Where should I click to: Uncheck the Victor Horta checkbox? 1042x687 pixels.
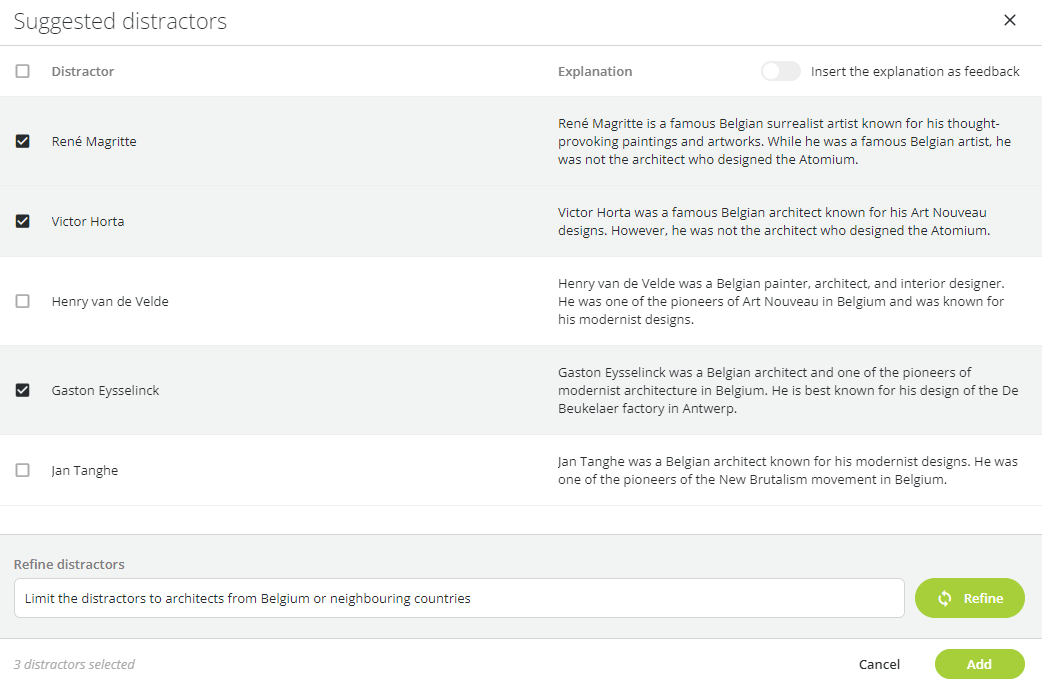tap(23, 221)
